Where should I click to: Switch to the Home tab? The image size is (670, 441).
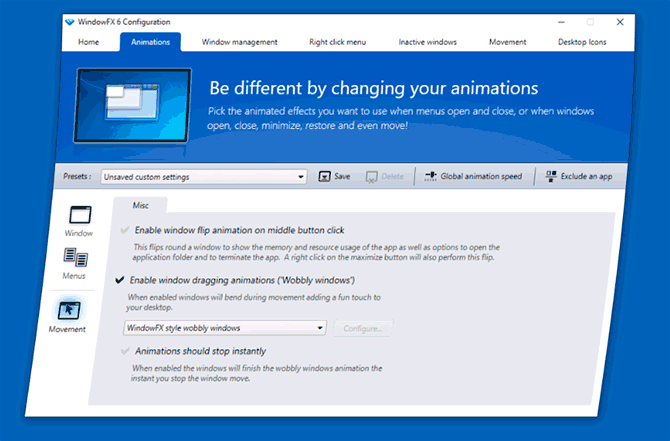click(88, 42)
